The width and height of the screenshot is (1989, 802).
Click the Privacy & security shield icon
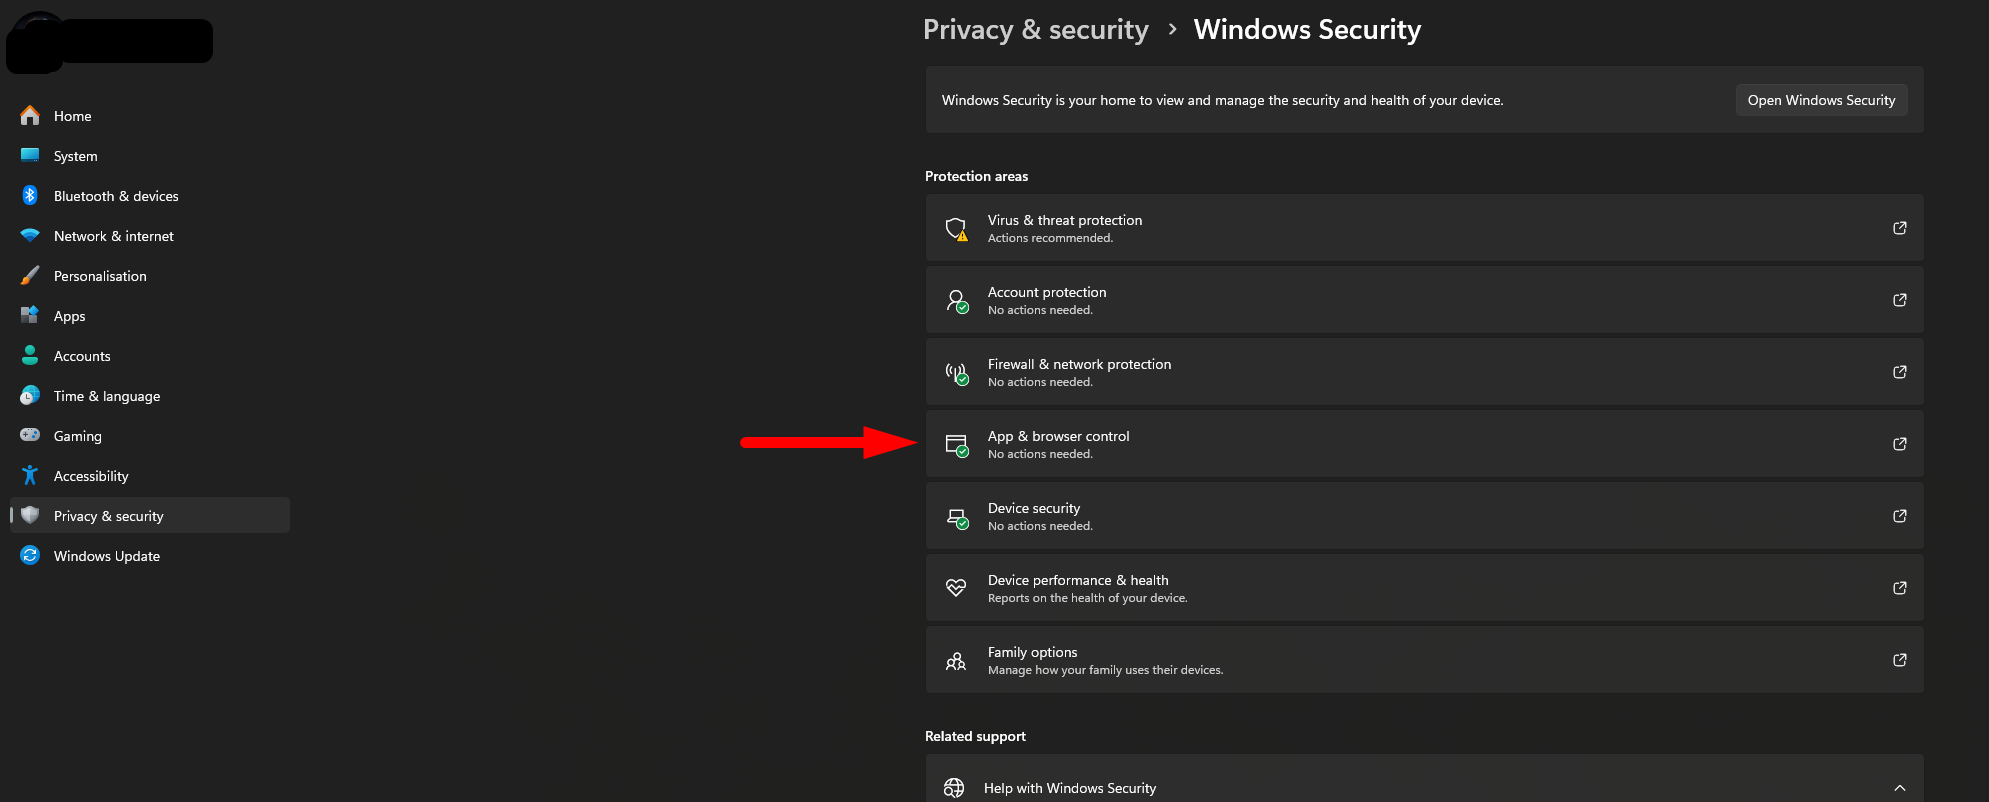30,515
